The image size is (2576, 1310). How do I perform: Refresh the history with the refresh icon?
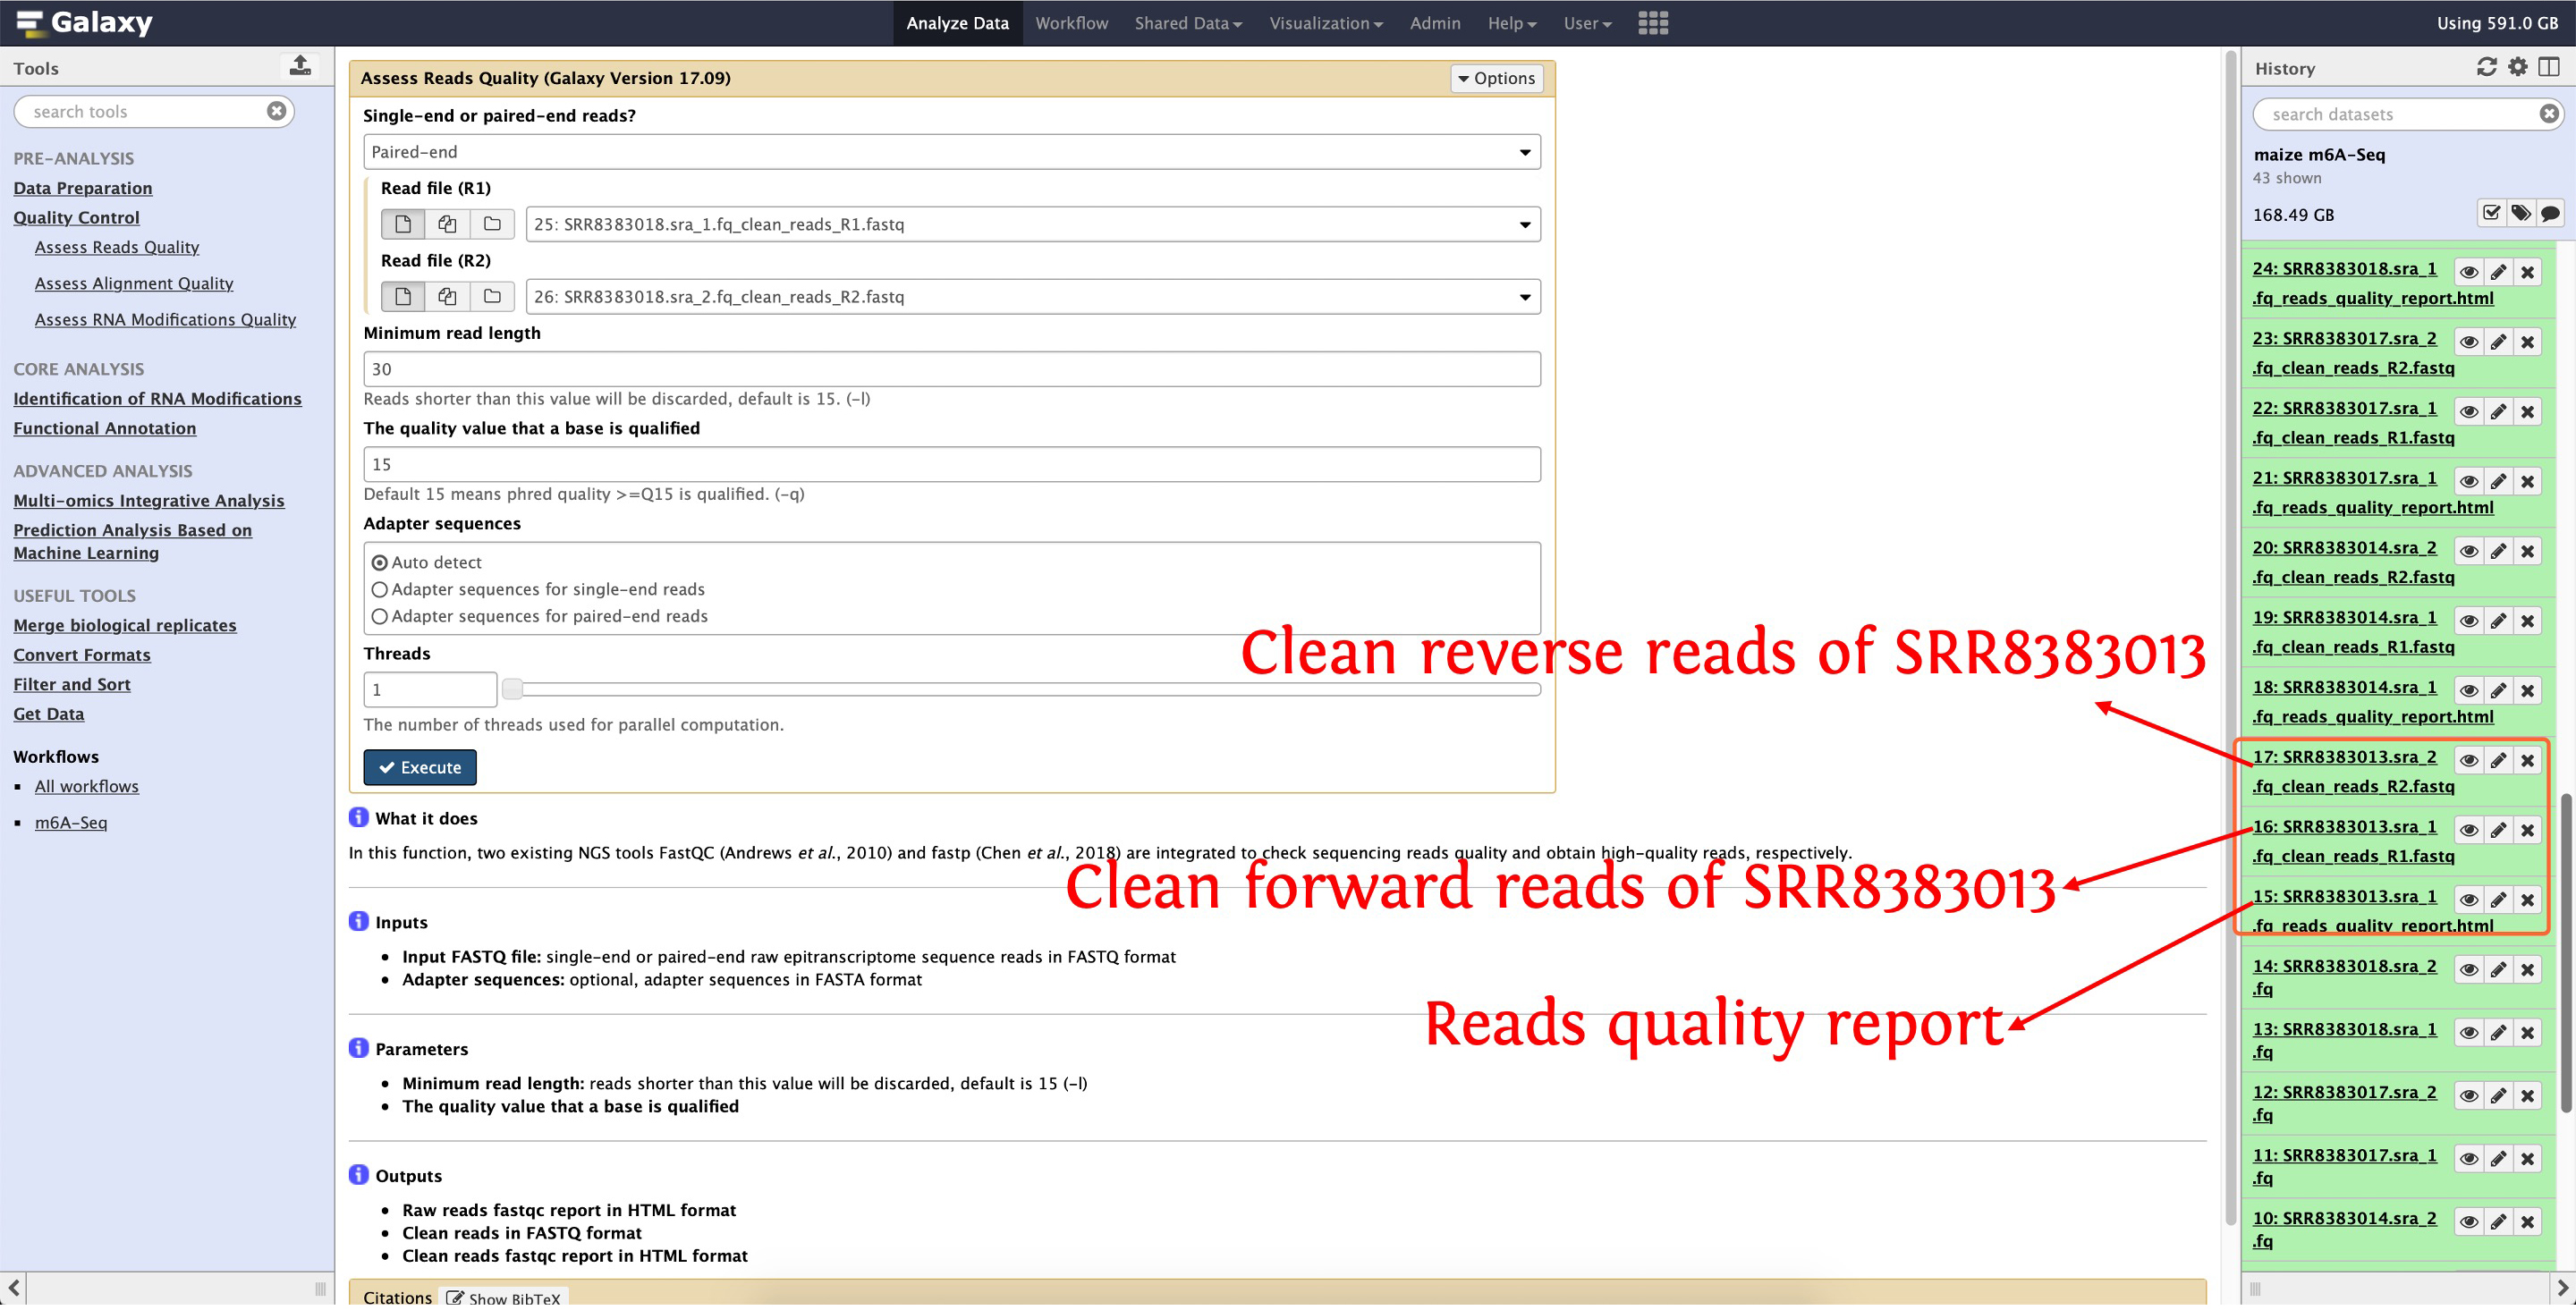point(2486,67)
